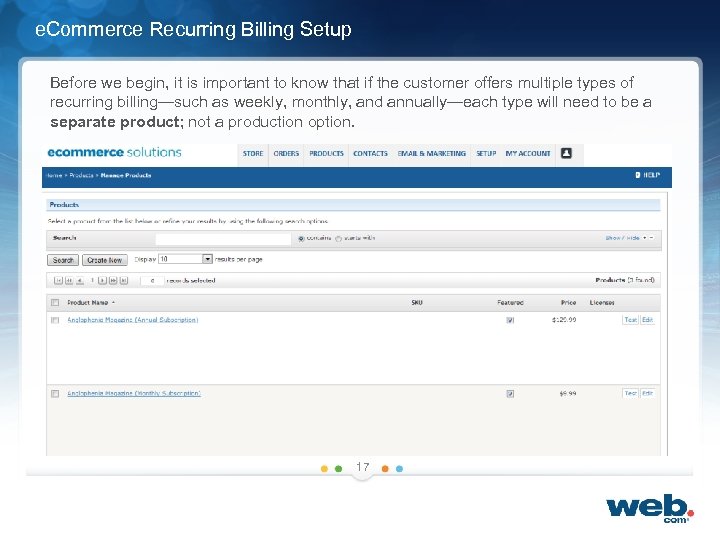Image resolution: width=720 pixels, height=540 pixels.
Task: Click the $9.99 price cell
Action: (x=568, y=394)
